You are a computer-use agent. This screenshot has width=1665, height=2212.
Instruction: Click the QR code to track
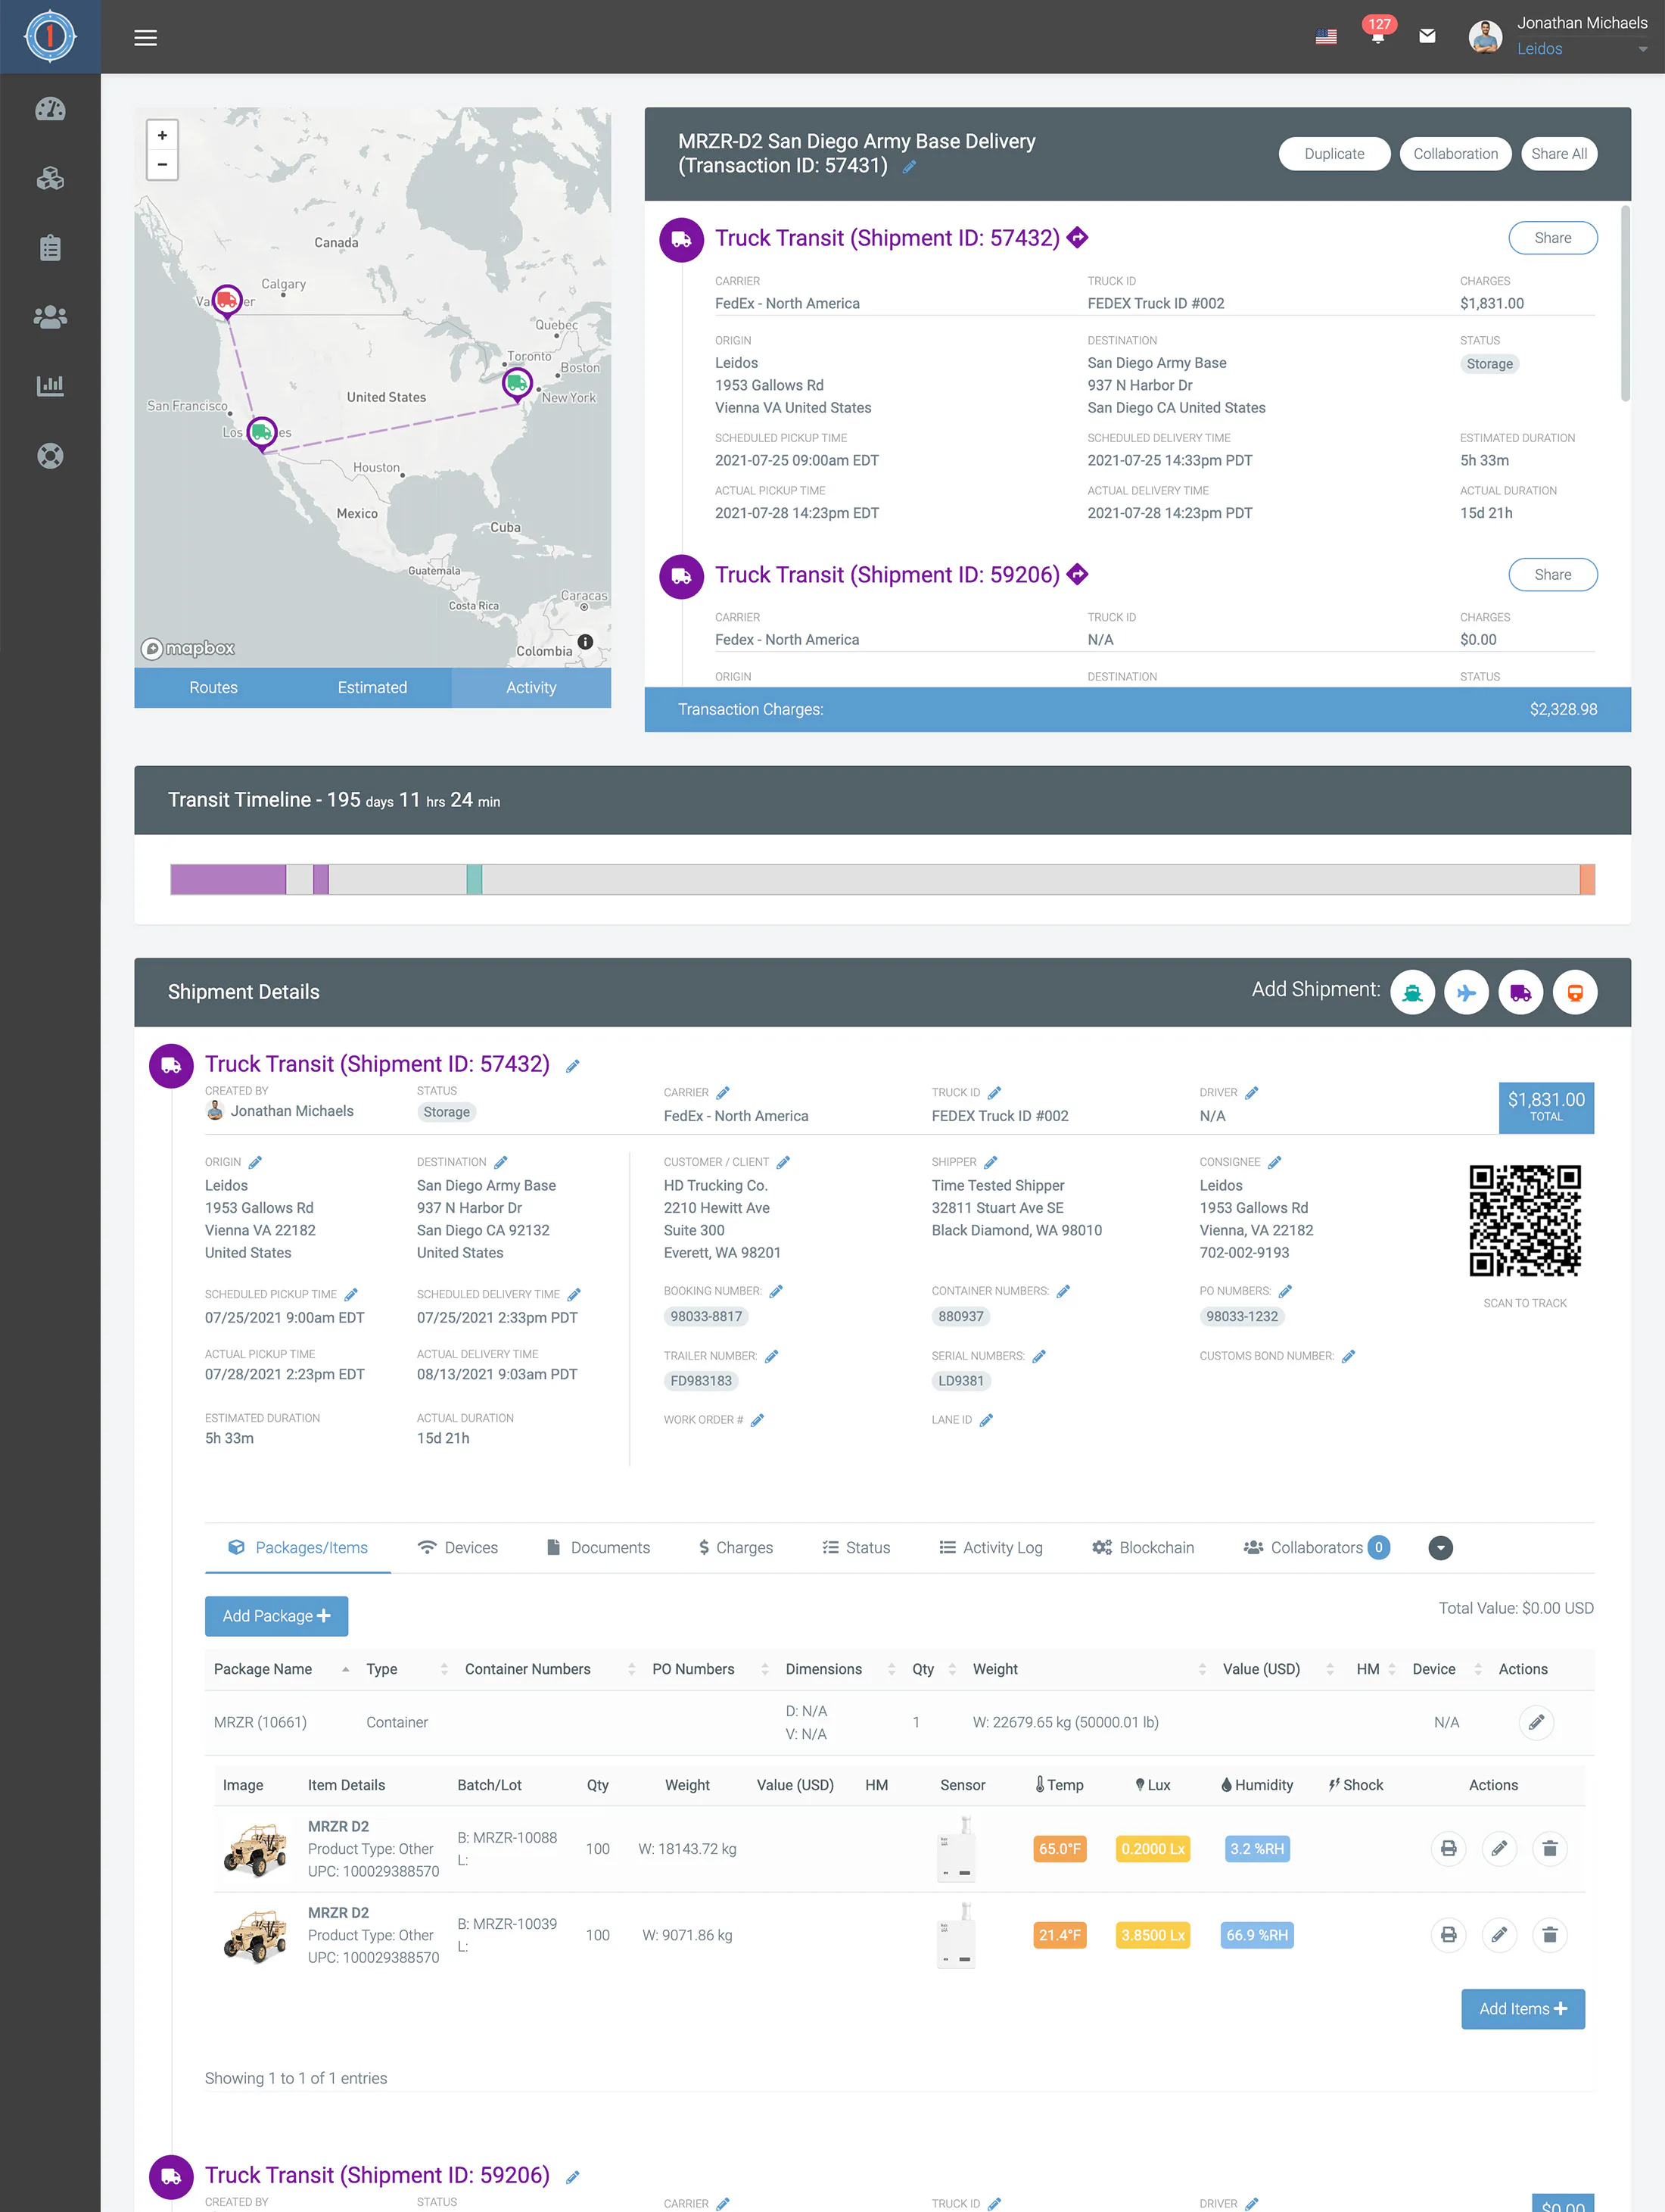tap(1525, 1221)
